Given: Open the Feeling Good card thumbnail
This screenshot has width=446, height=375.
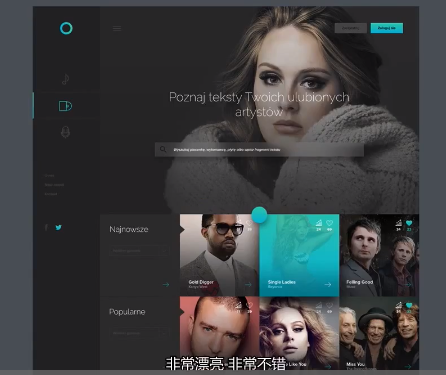Looking at the screenshot, I should pyautogui.click(x=379, y=255).
